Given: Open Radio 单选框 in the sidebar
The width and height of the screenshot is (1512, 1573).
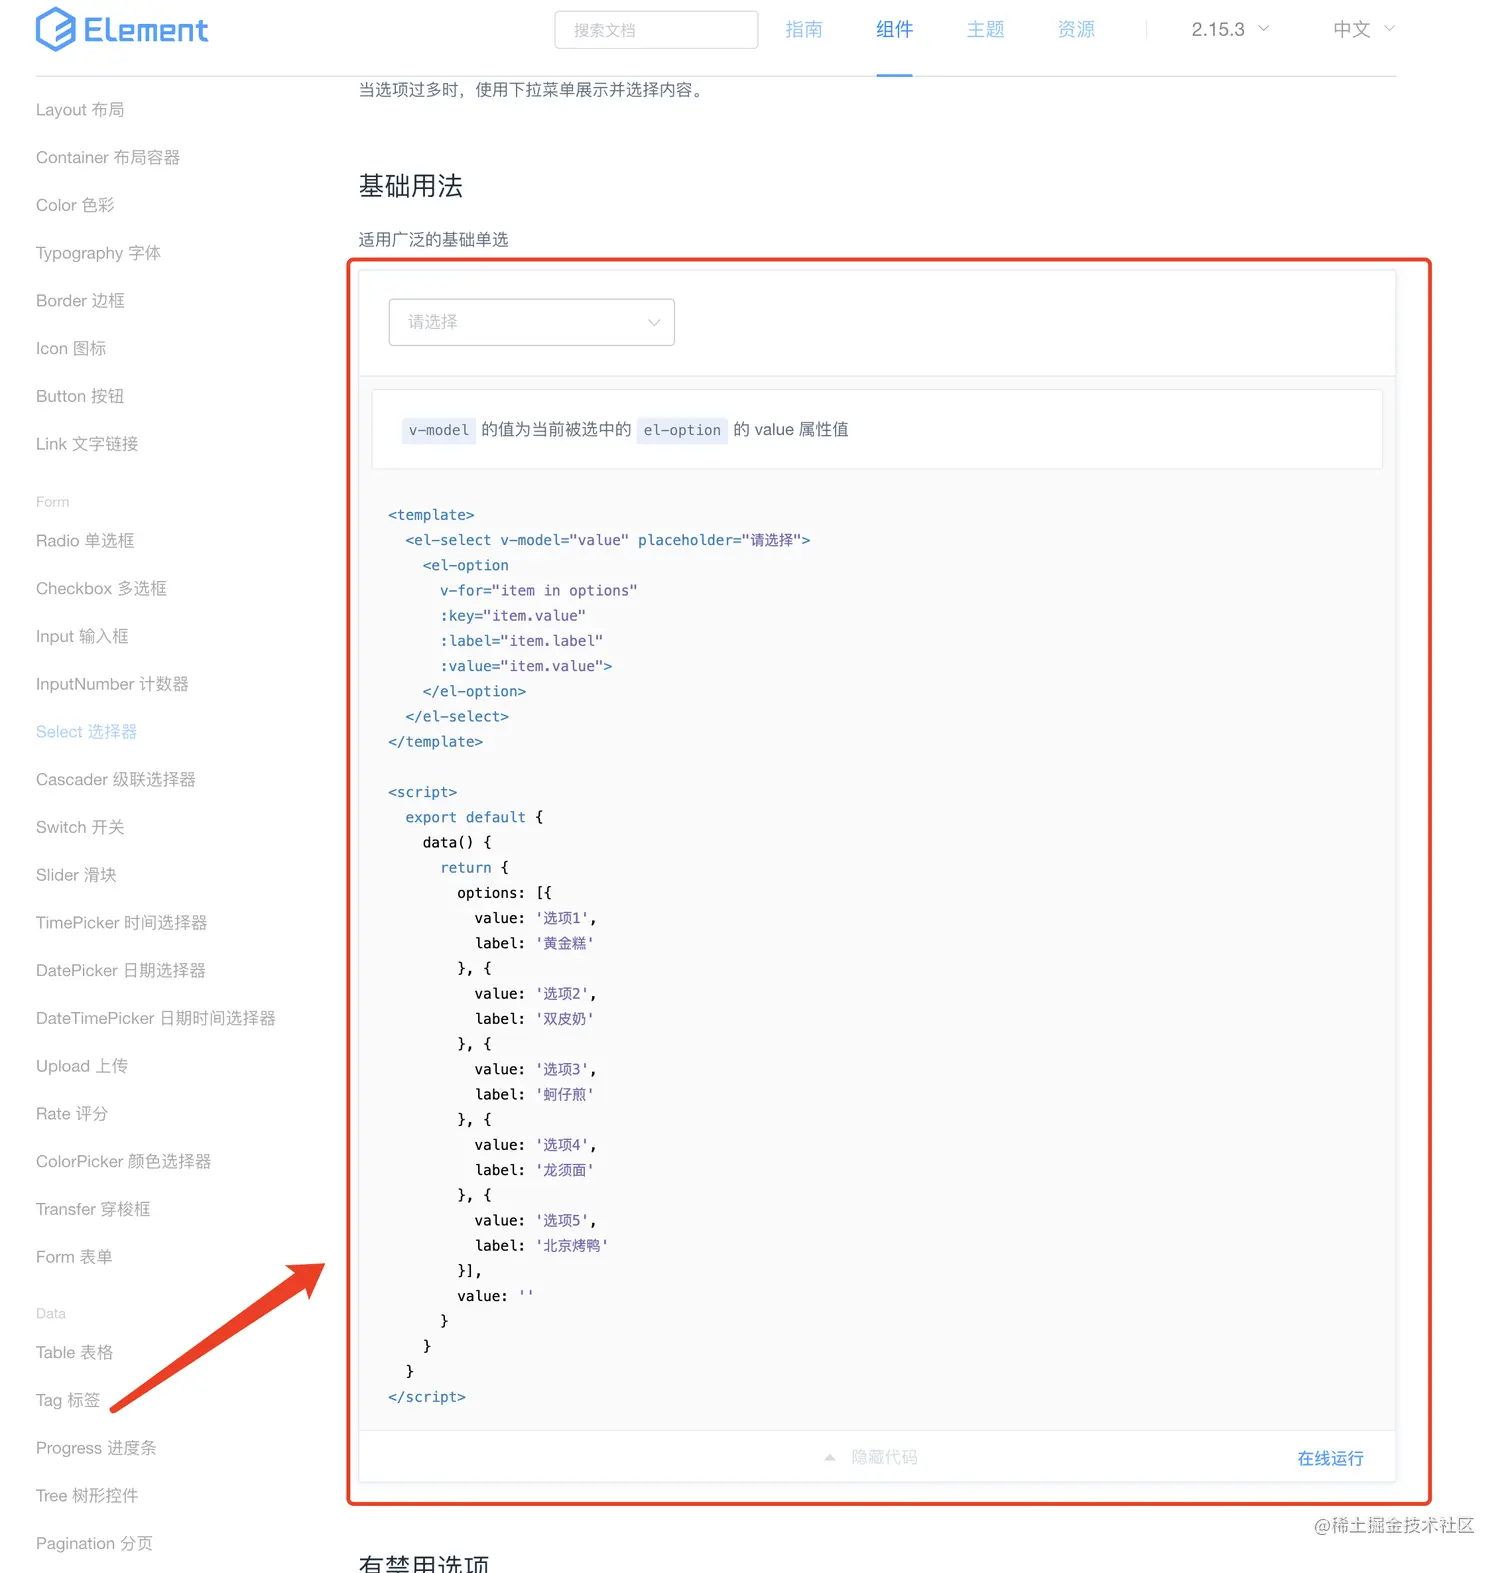Looking at the screenshot, I should 85,541.
